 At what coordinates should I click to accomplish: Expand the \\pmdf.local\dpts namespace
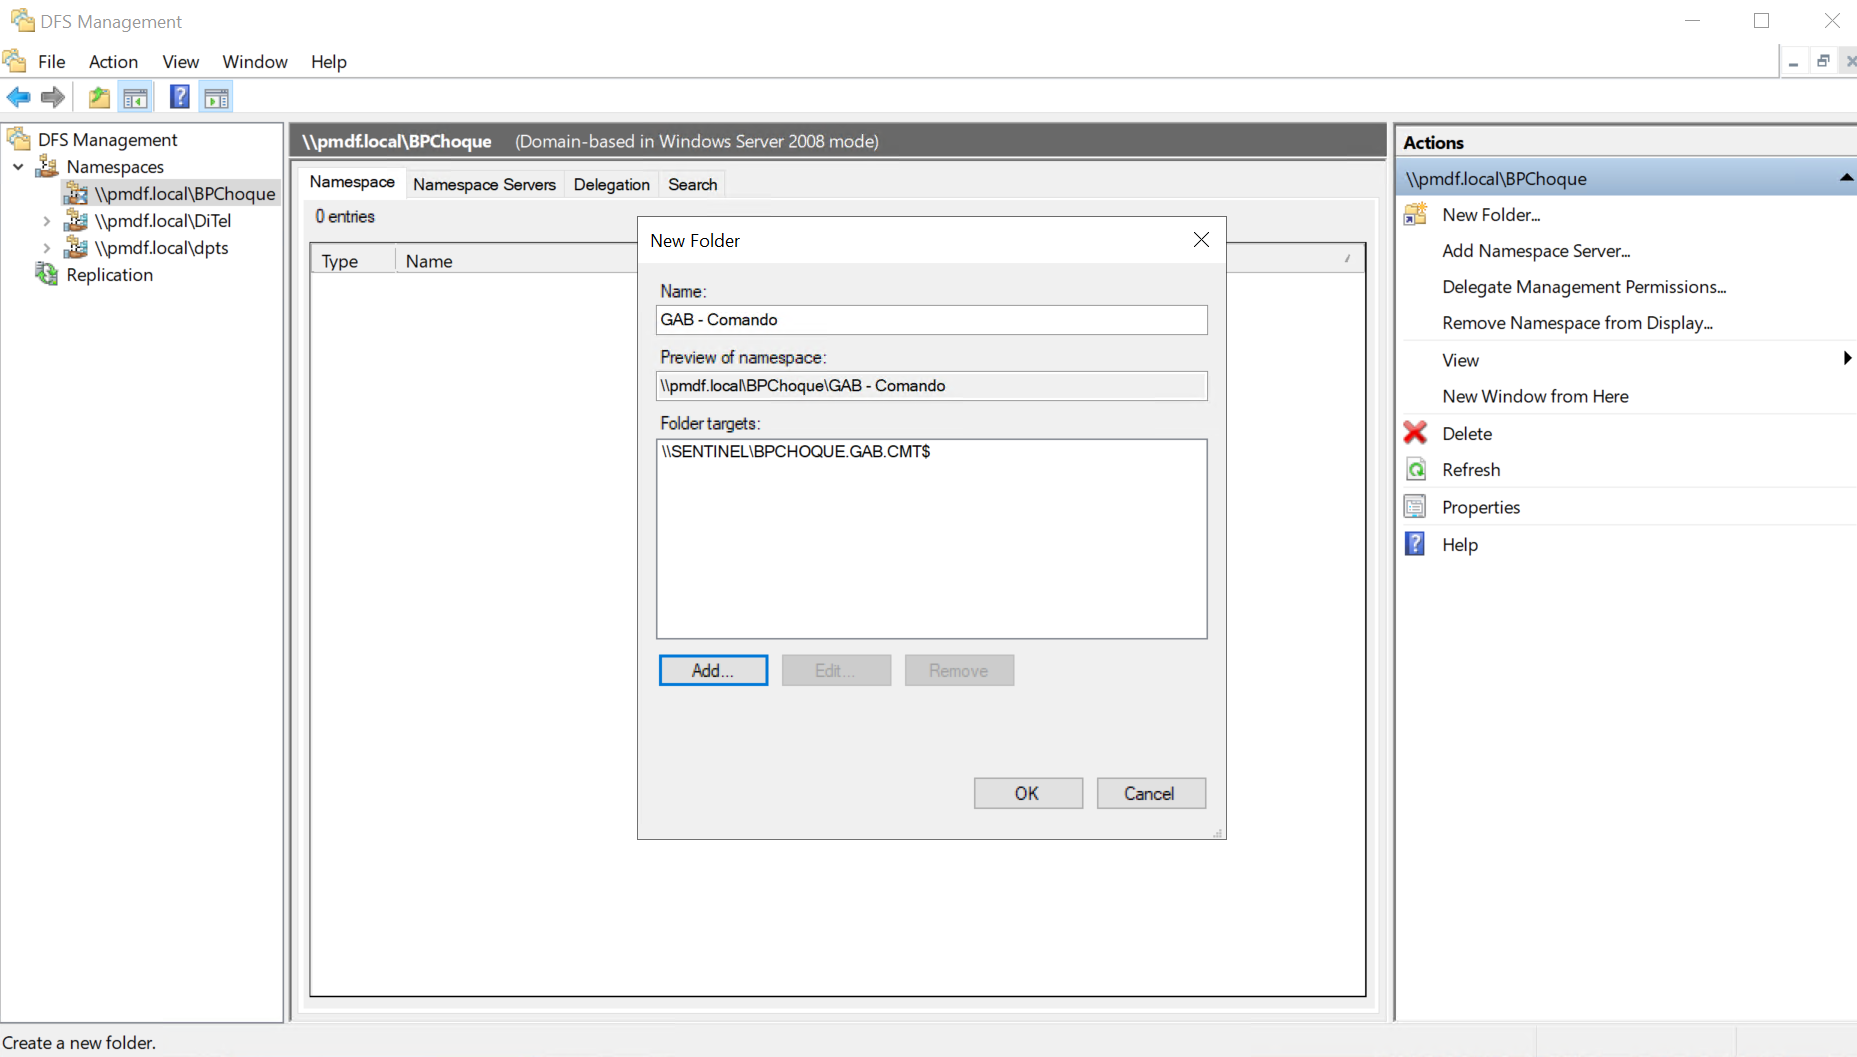click(x=47, y=248)
